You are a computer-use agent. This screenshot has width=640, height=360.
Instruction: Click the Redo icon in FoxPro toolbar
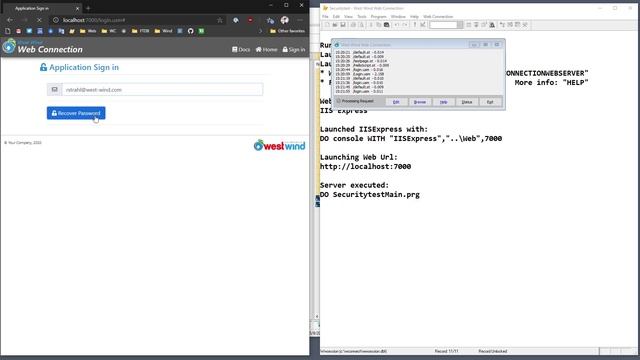click(x=404, y=25)
